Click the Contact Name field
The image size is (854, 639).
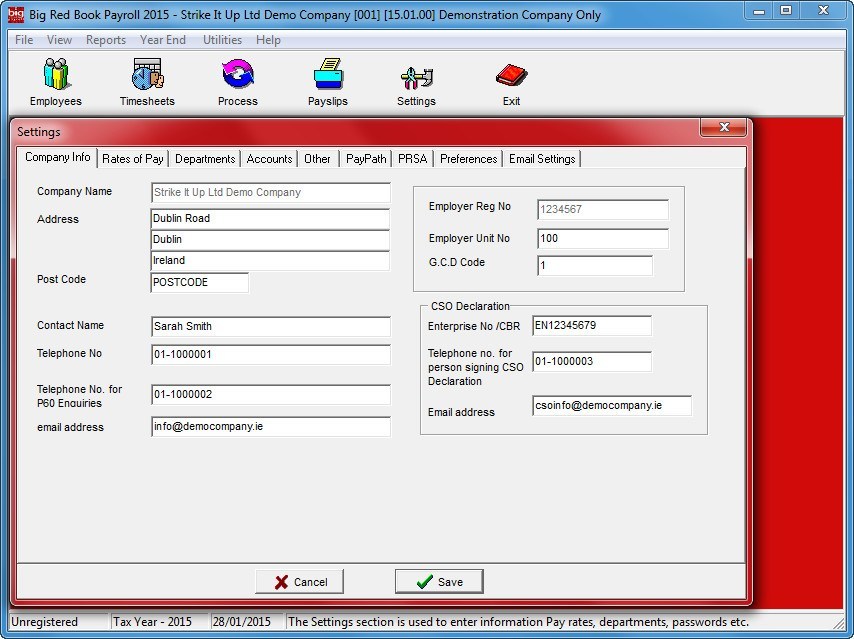click(270, 326)
